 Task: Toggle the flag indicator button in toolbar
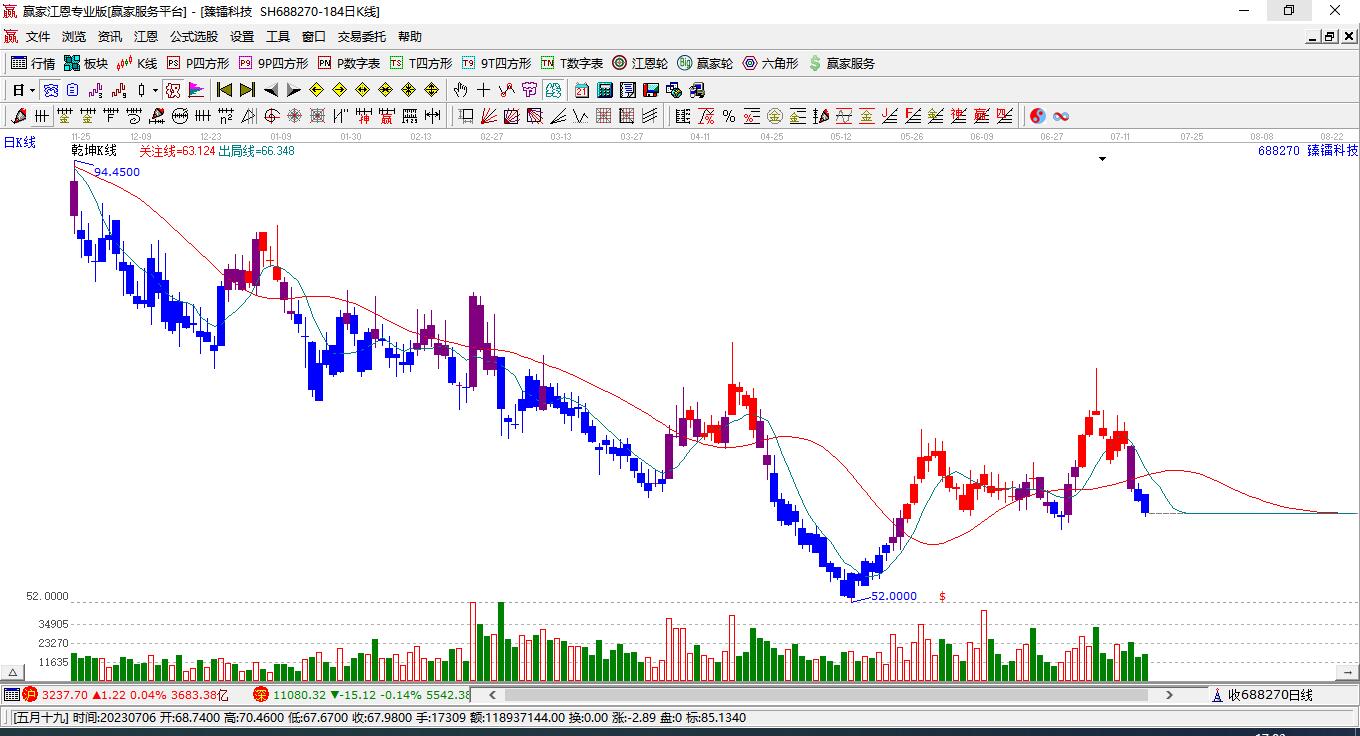tap(197, 90)
